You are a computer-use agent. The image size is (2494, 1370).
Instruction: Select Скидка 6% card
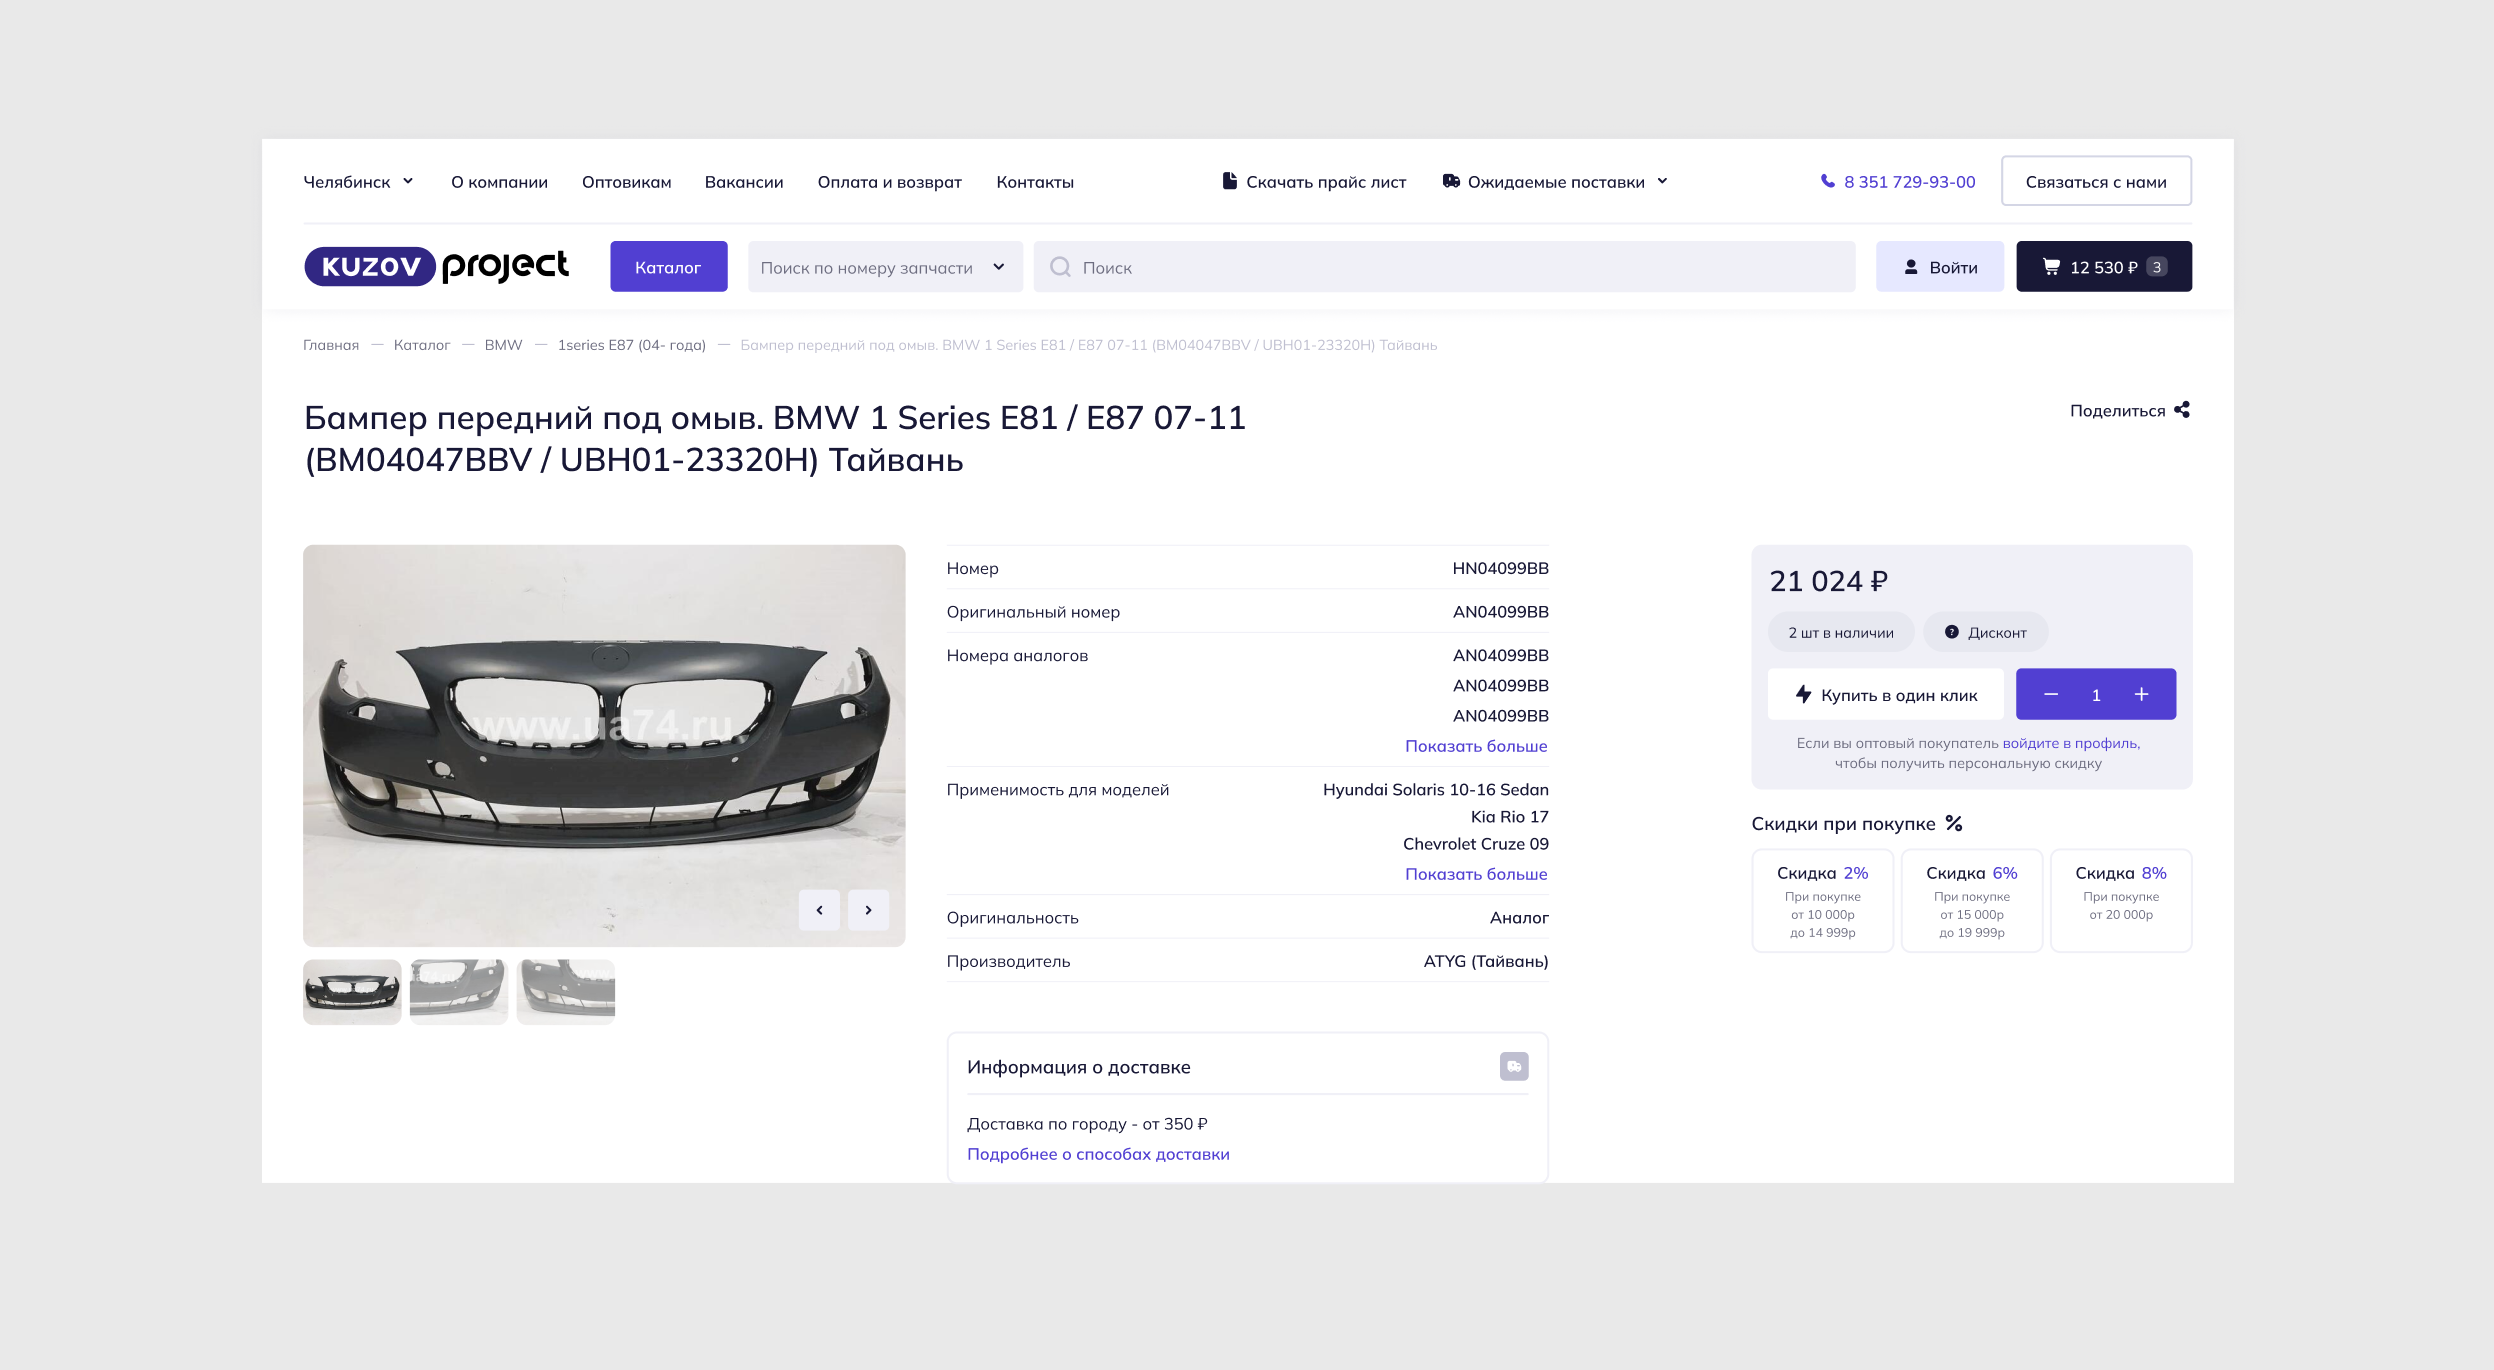pyautogui.click(x=1971, y=900)
